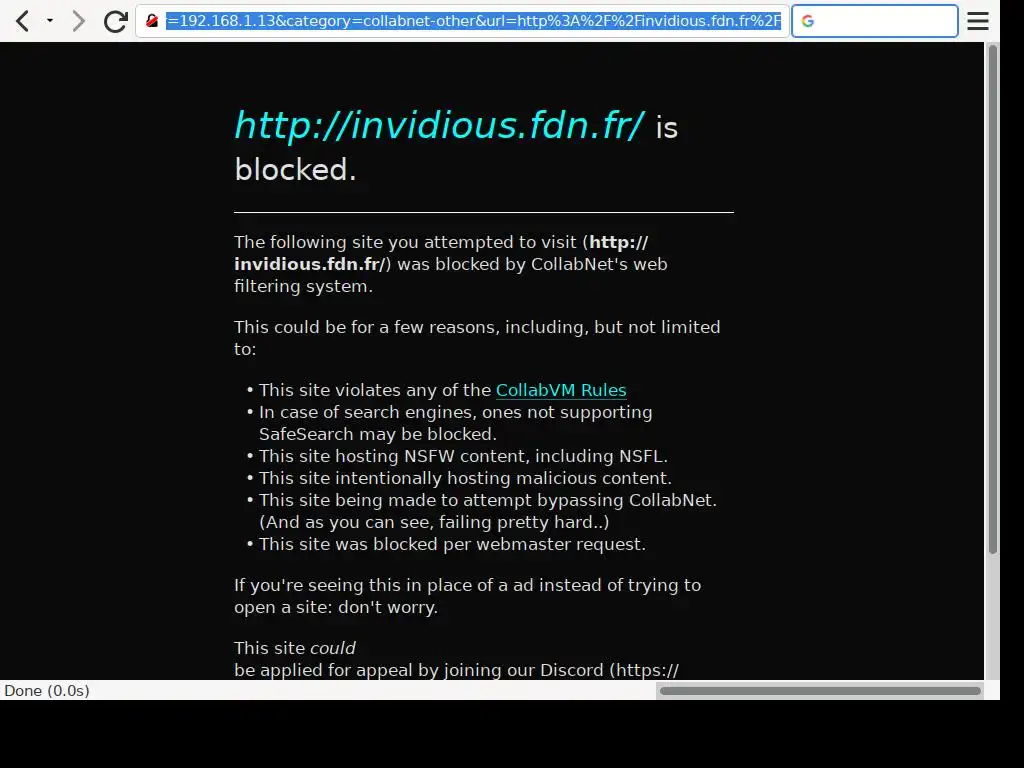Go forward to the next page
Viewport: 1024px width, 768px height.
pos(78,21)
